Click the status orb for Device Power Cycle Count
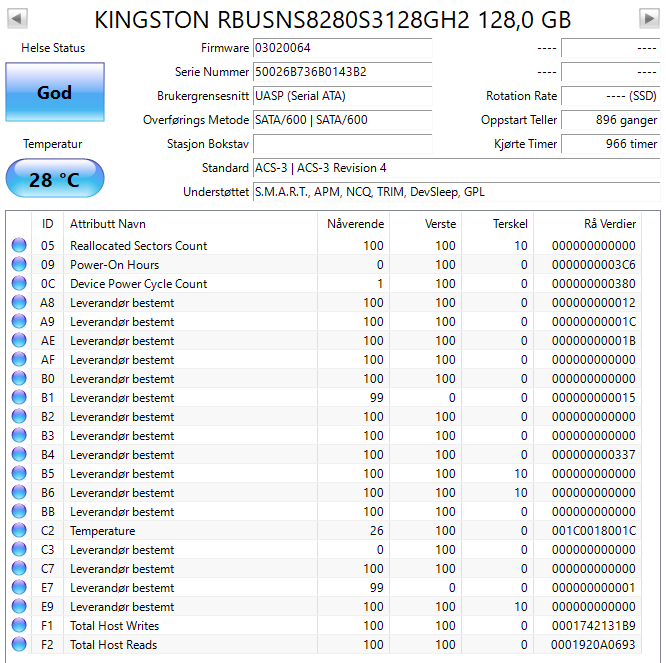This screenshot has width=666, height=663. click(x=19, y=284)
